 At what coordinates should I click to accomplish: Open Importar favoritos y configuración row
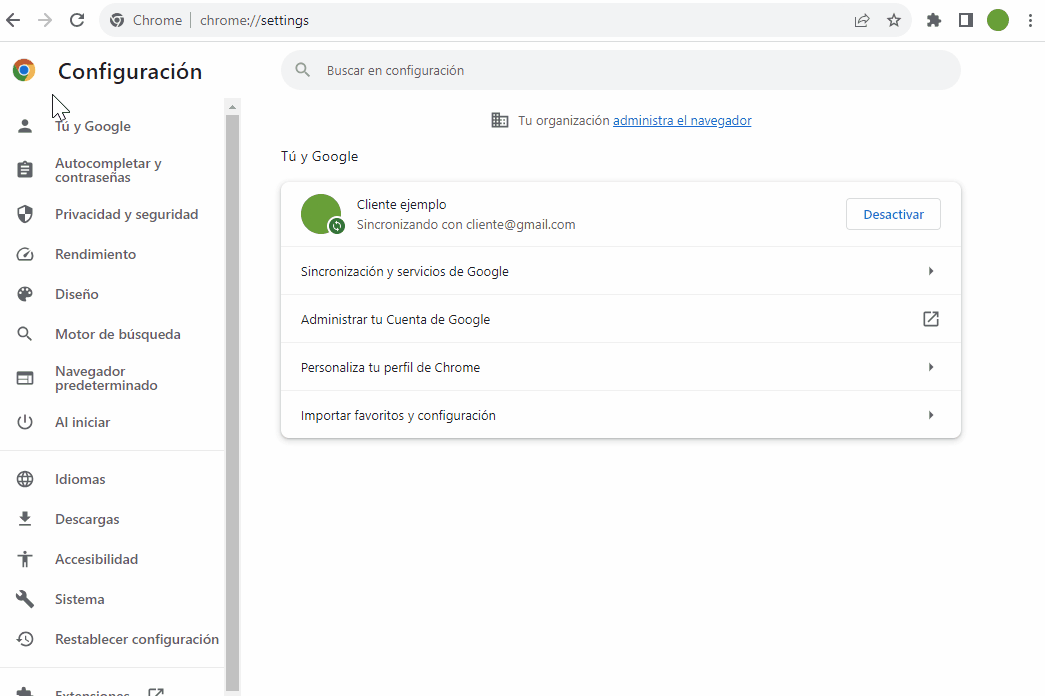(620, 415)
